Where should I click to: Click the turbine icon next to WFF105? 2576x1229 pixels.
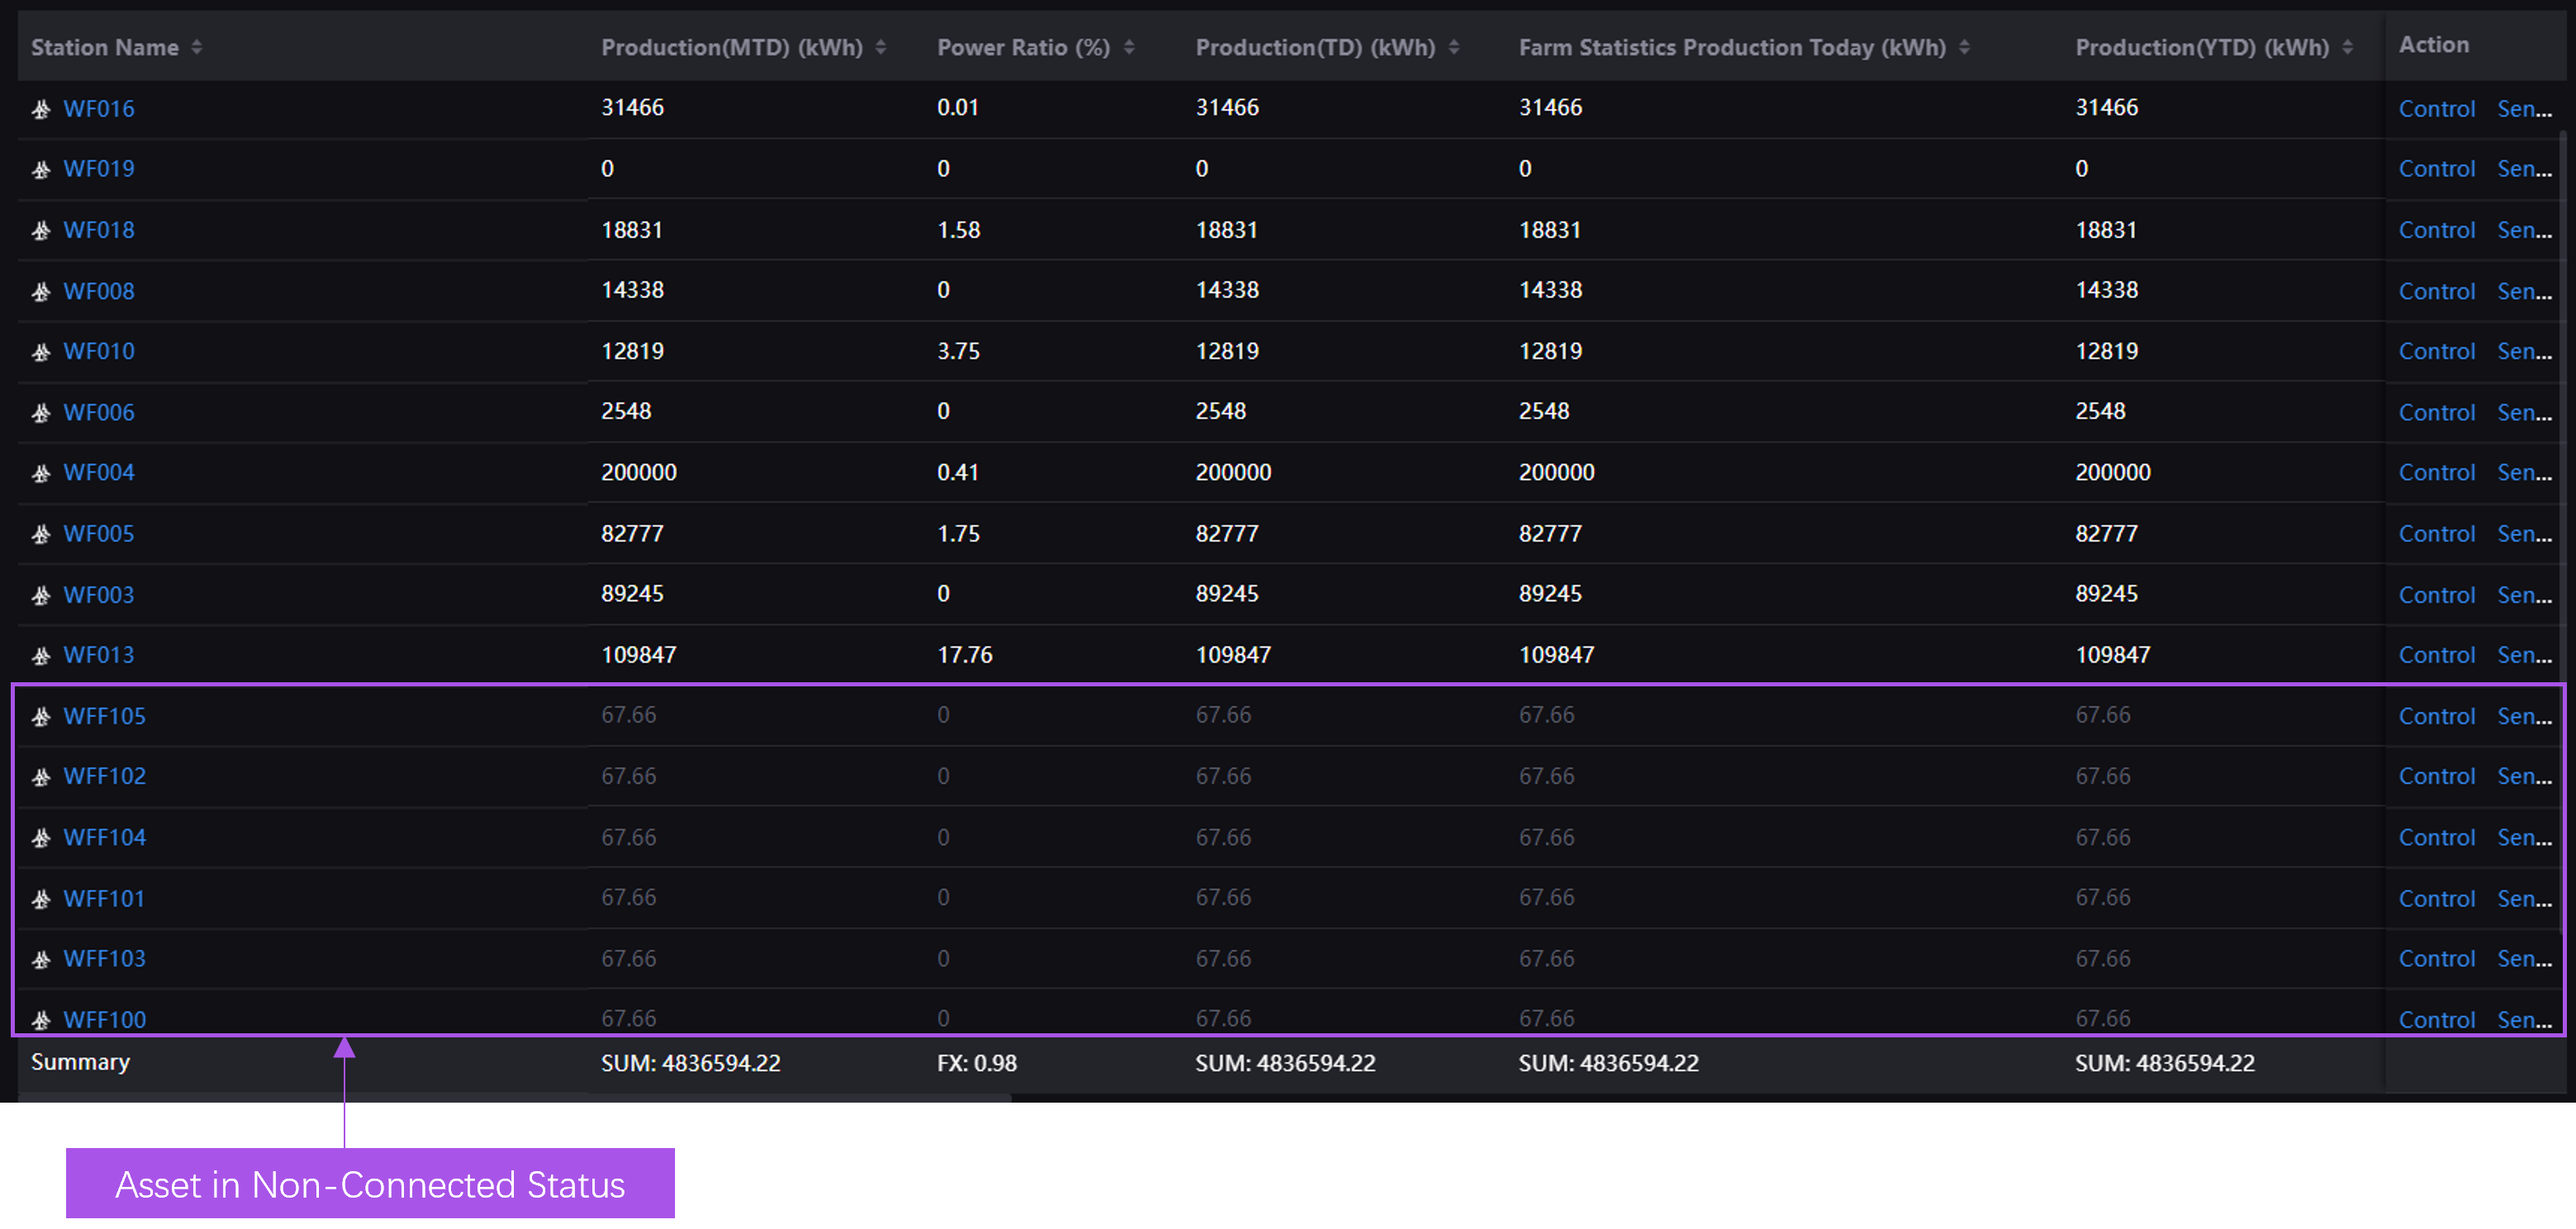pyautogui.click(x=41, y=717)
